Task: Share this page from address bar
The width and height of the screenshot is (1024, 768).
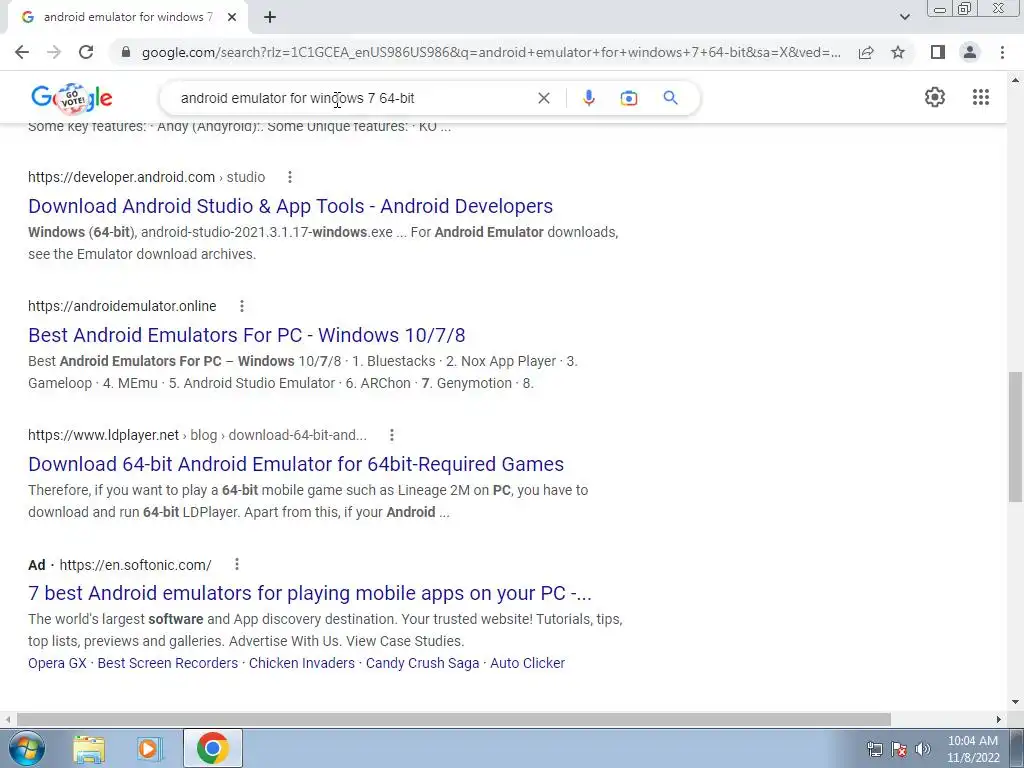Action: [x=866, y=52]
